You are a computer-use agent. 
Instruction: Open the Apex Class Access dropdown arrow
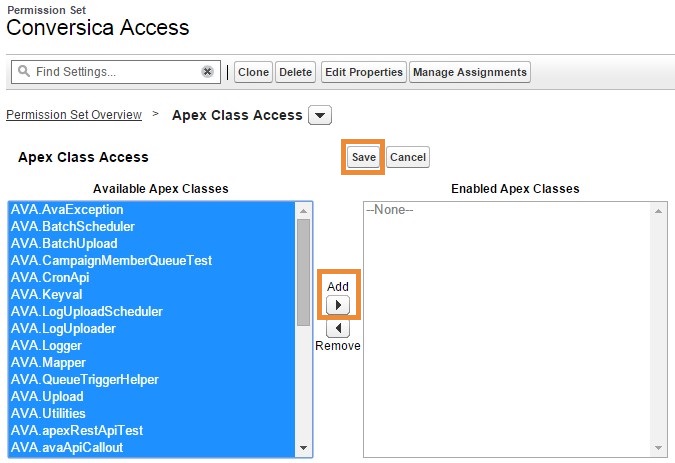[320, 115]
